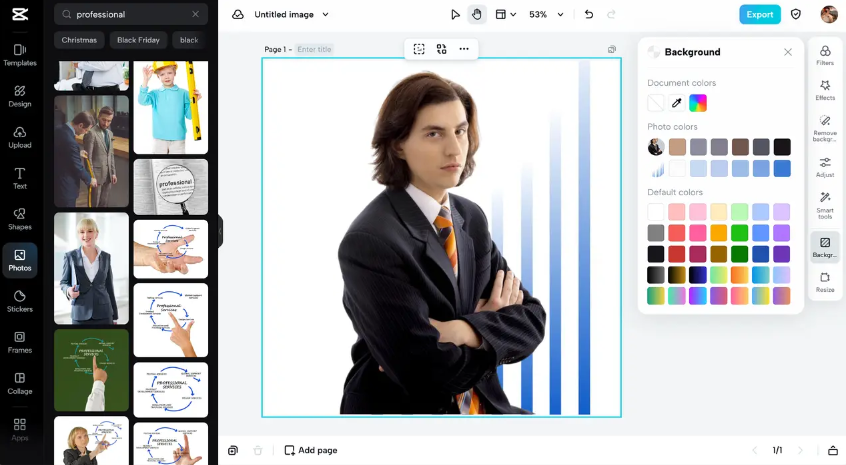Click the Export button
Image resolution: width=846 pixels, height=465 pixels.
pyautogui.click(x=760, y=15)
